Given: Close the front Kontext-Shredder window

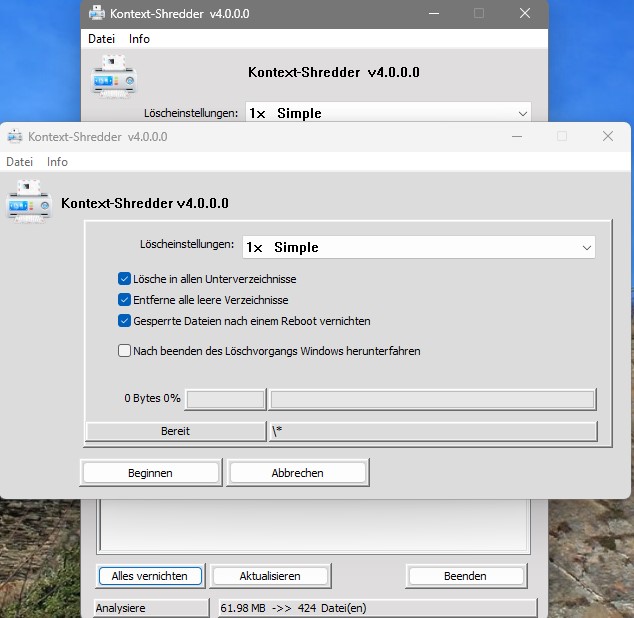Looking at the screenshot, I should pos(608,136).
